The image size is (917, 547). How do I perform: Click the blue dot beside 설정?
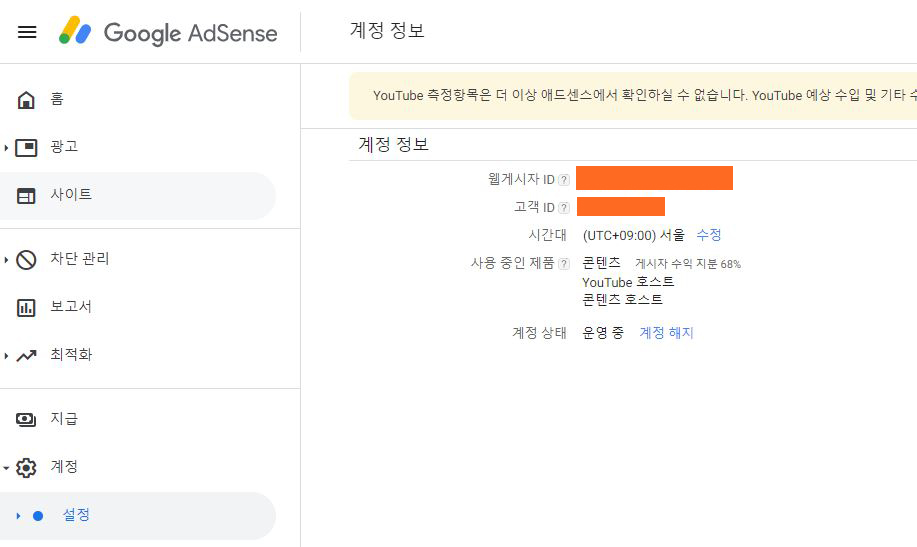[x=38, y=516]
